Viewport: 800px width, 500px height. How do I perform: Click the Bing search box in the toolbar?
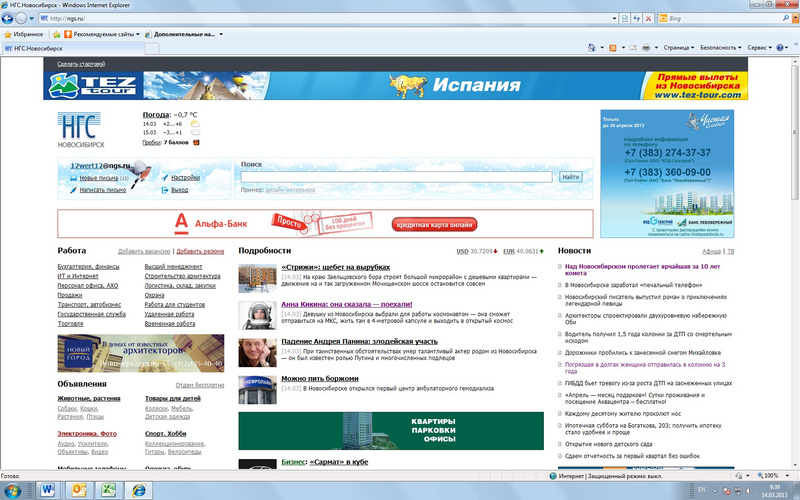[724, 18]
